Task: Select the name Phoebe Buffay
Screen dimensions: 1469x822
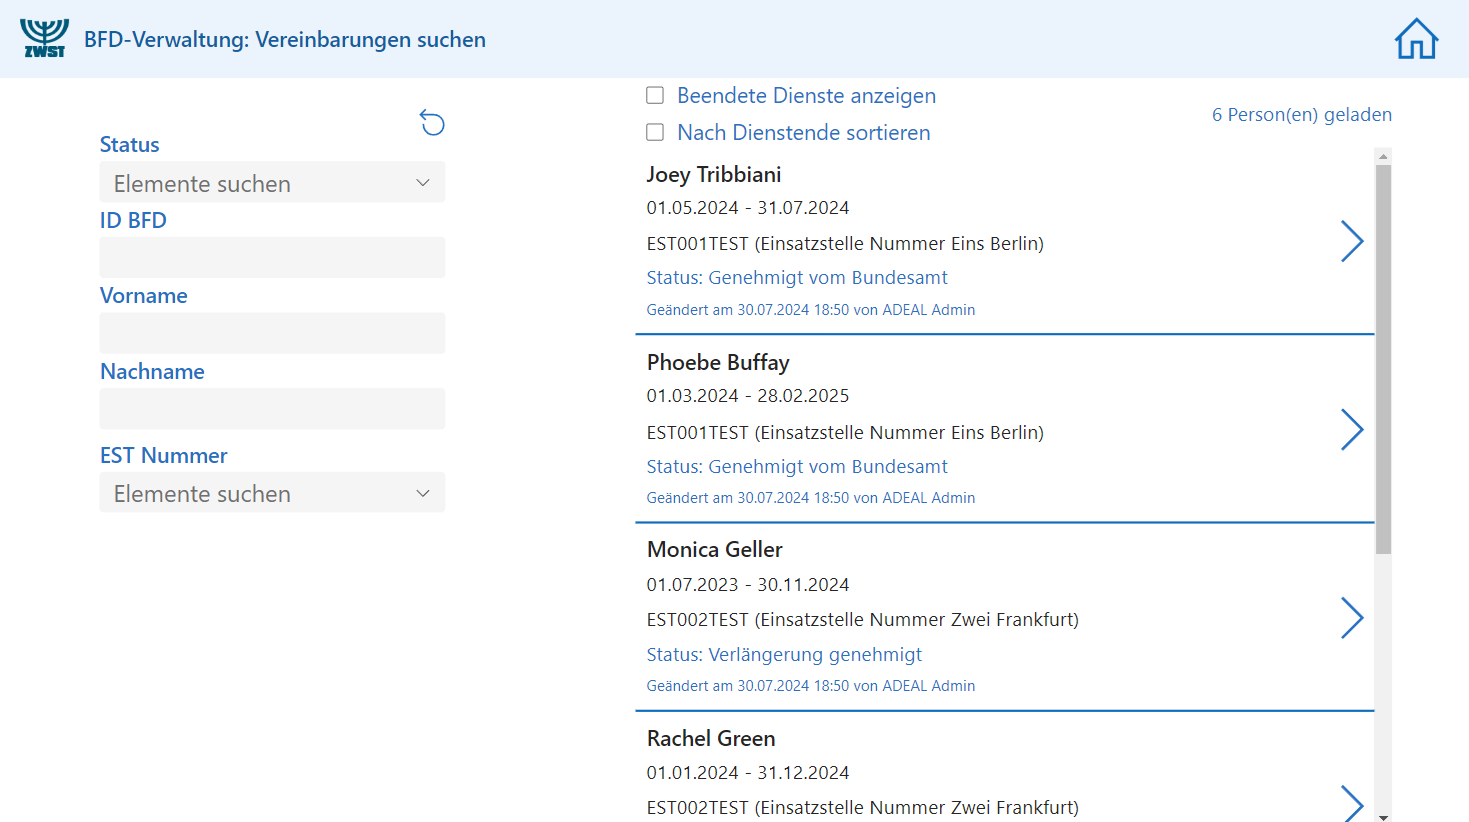Action: 718,362
